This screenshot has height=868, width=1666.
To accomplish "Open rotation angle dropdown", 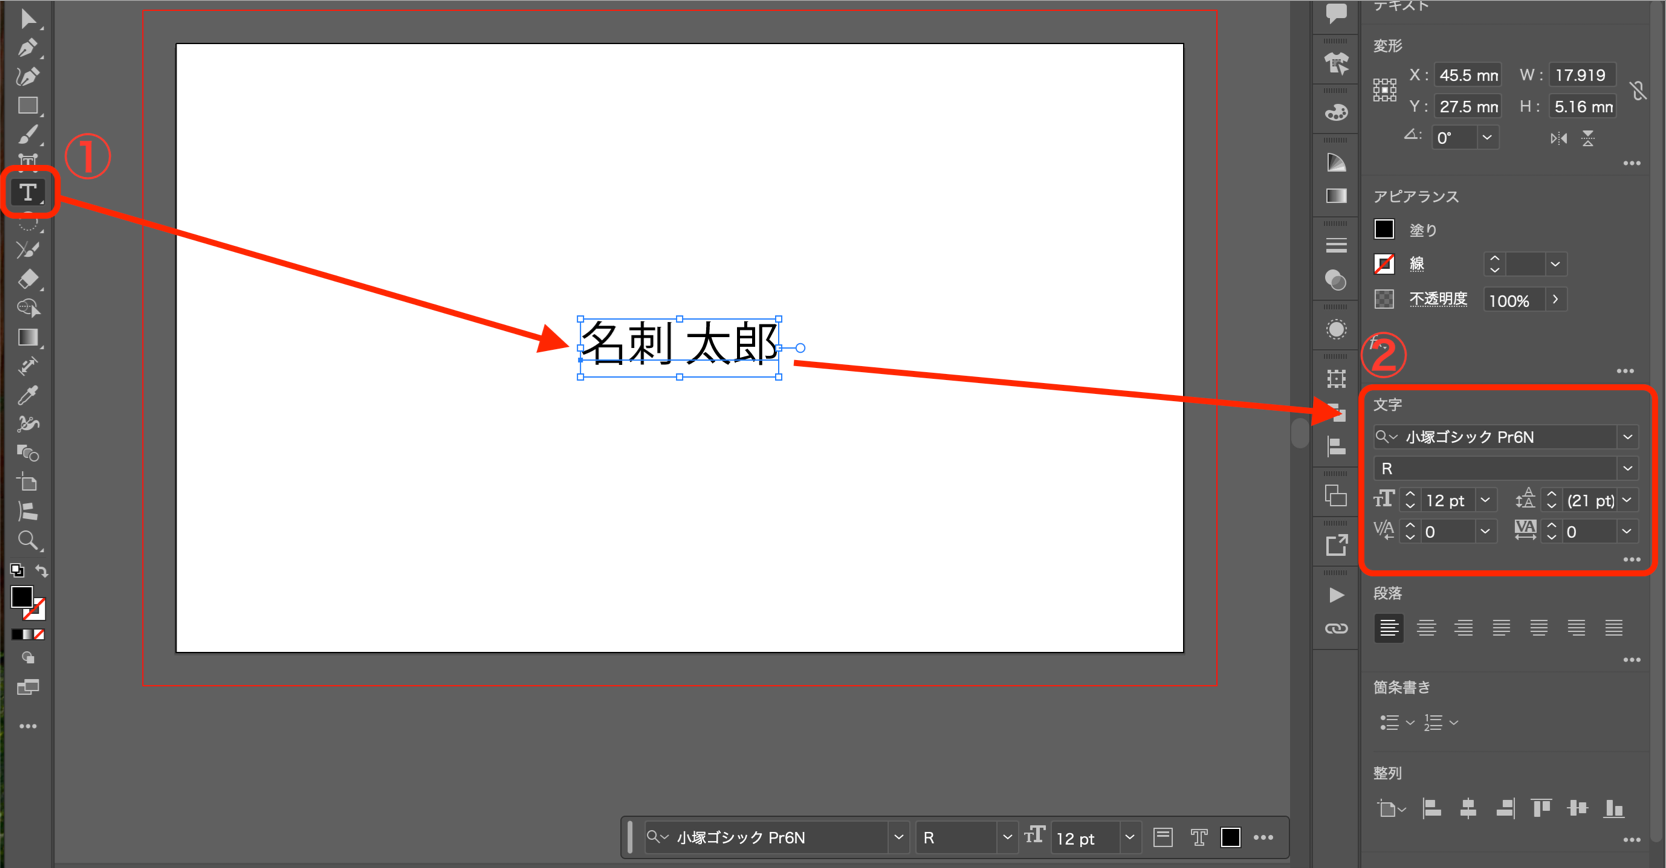I will tap(1487, 138).
